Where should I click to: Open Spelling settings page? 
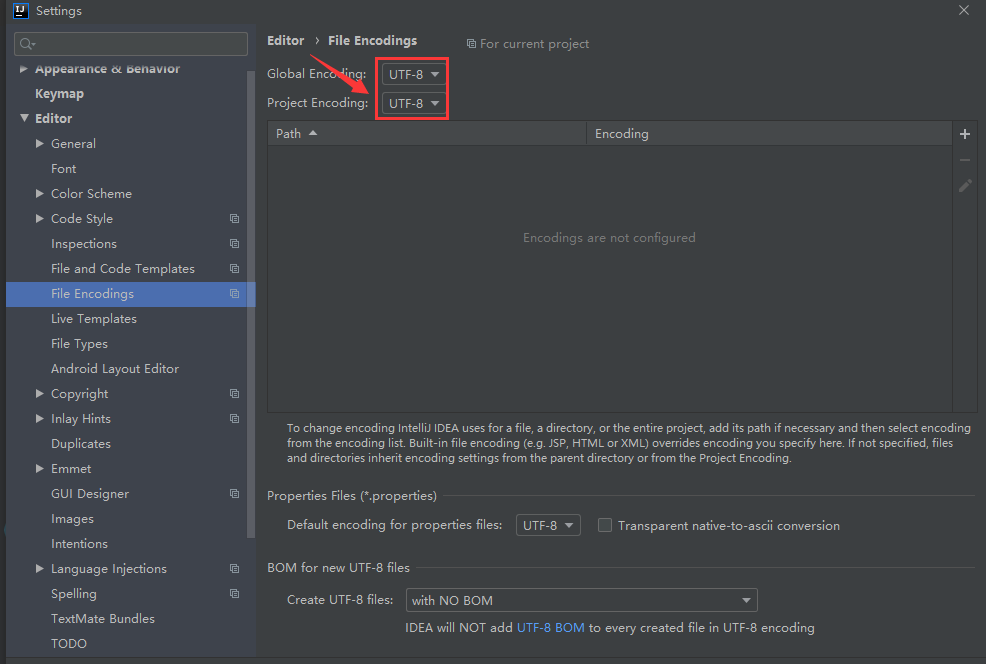pyautogui.click(x=74, y=594)
